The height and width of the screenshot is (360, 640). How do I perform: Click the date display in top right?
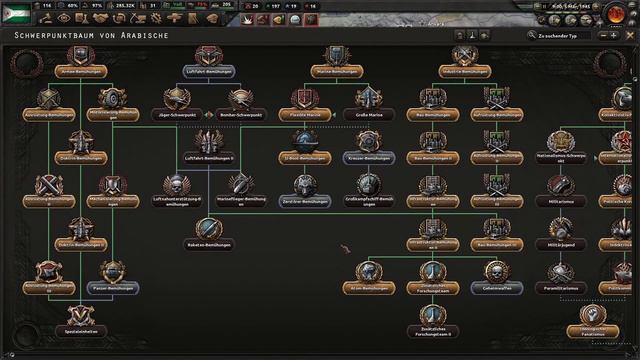[x=572, y=6]
